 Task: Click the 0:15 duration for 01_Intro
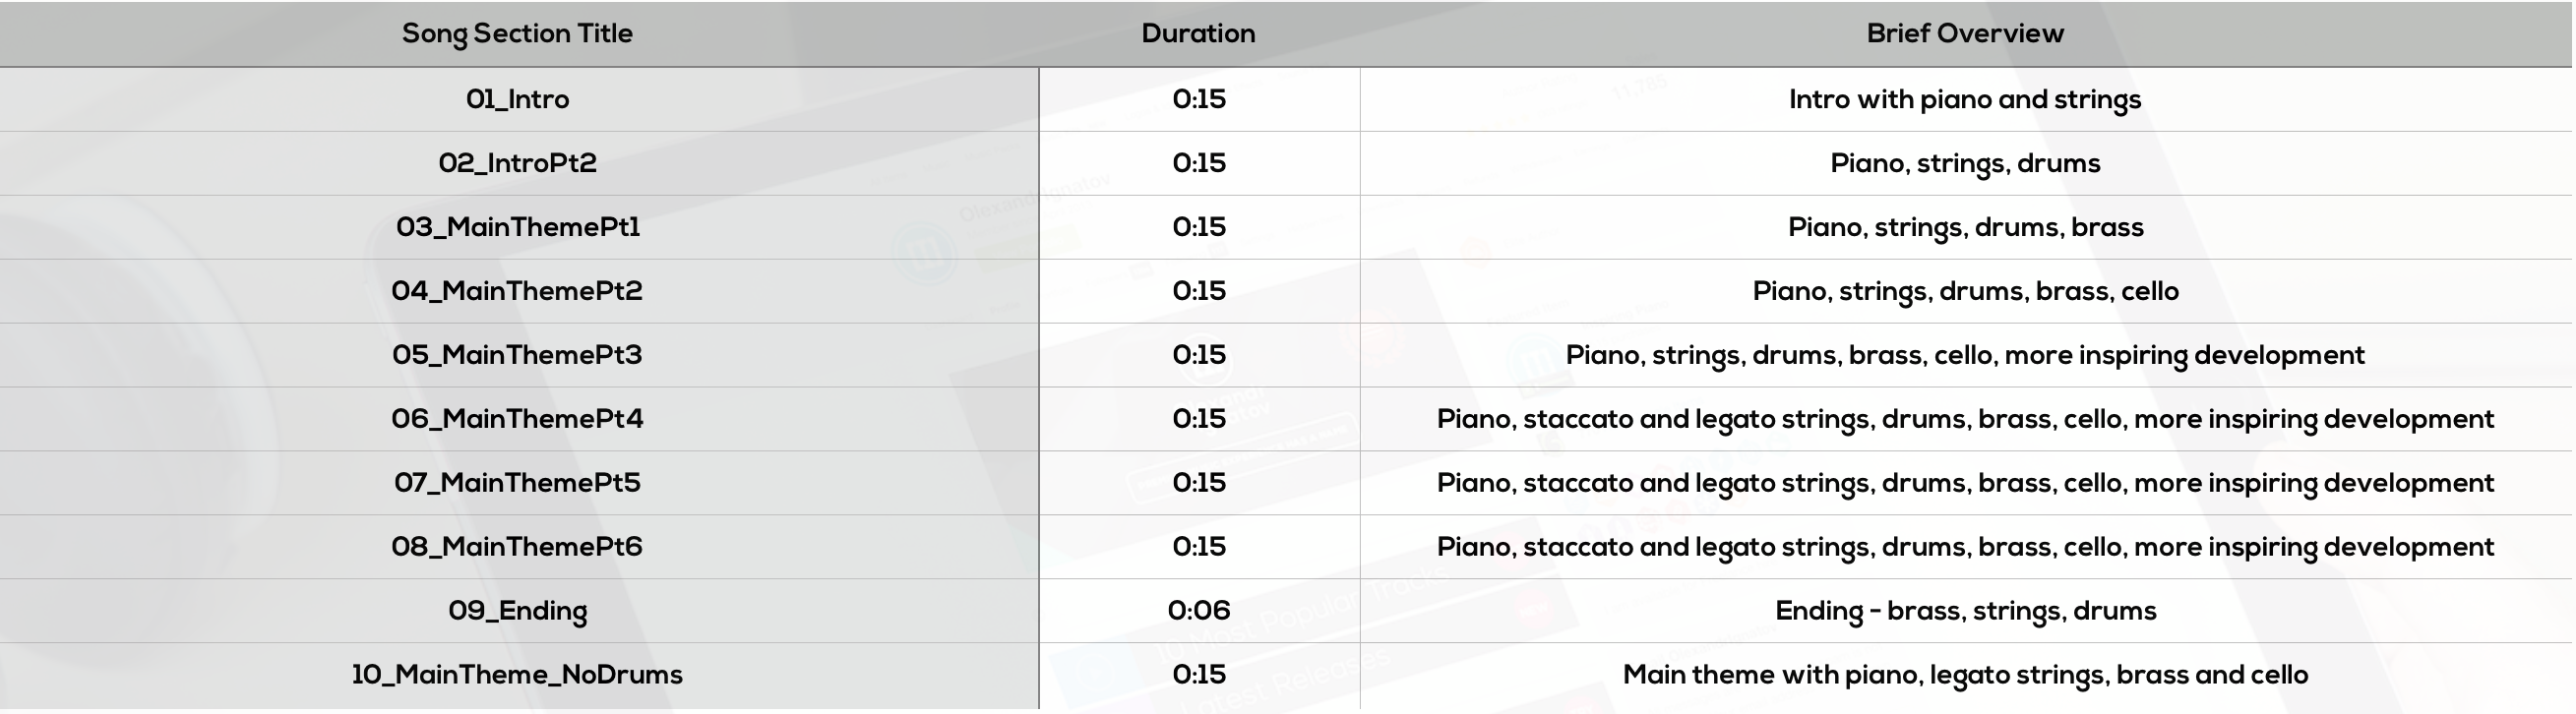coord(1198,99)
